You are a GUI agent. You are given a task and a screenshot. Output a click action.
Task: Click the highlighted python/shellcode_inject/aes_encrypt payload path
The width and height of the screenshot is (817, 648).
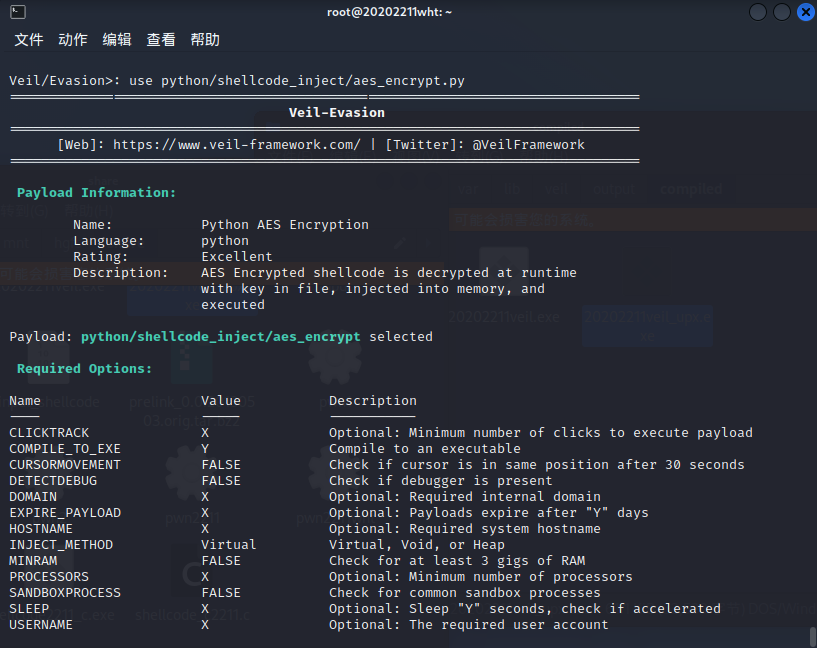pyautogui.click(x=221, y=337)
